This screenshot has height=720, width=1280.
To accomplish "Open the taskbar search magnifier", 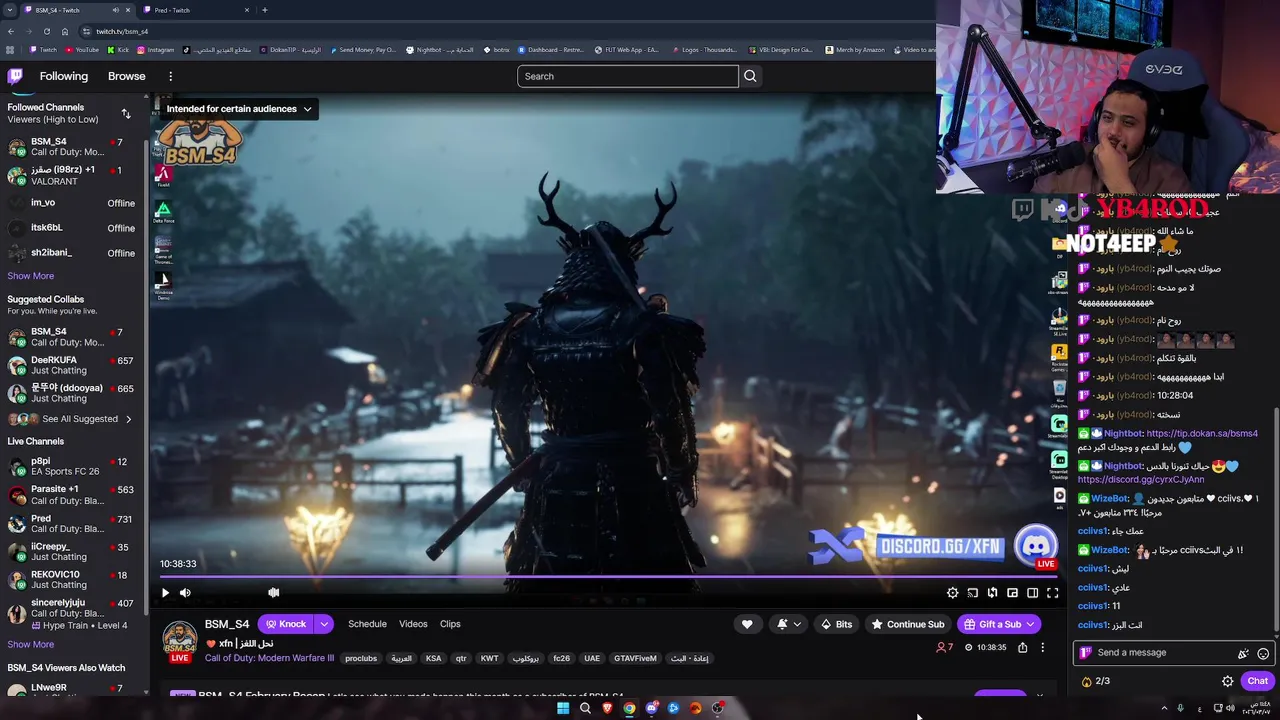I will [585, 708].
